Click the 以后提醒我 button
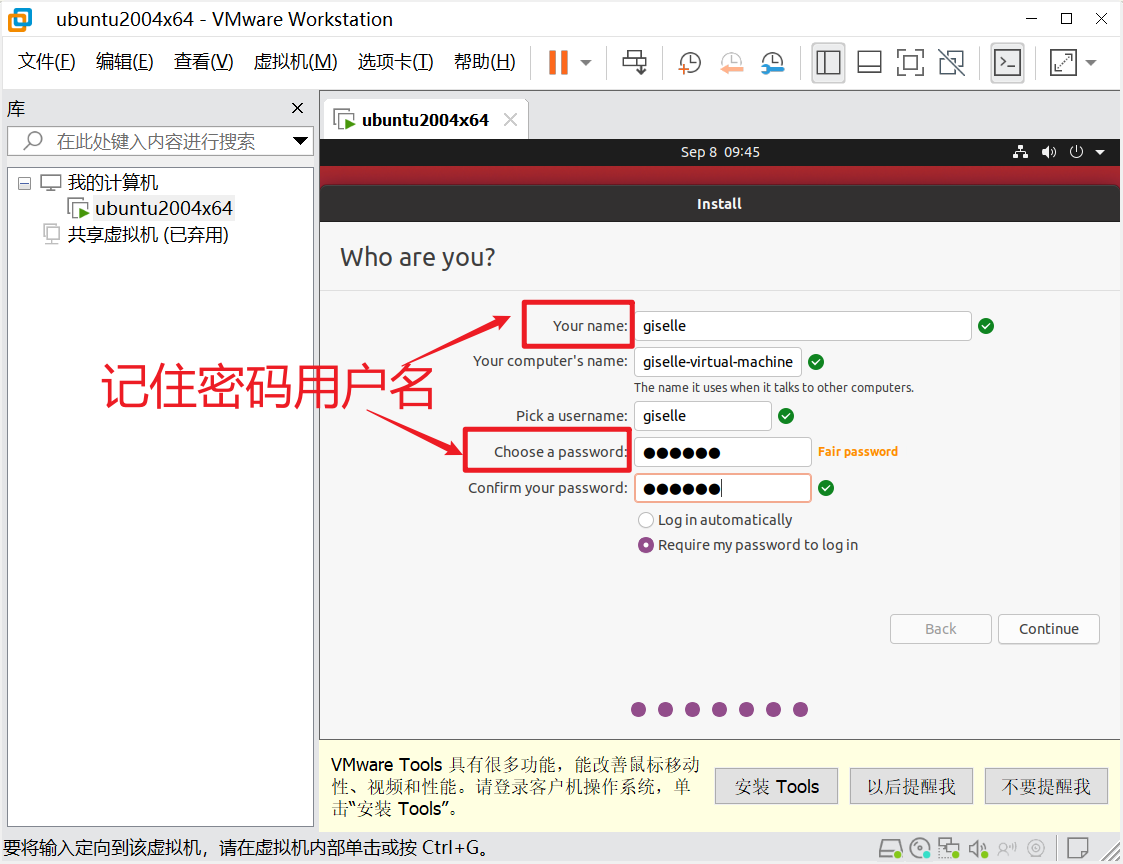This screenshot has height=864, width=1123. [911, 787]
